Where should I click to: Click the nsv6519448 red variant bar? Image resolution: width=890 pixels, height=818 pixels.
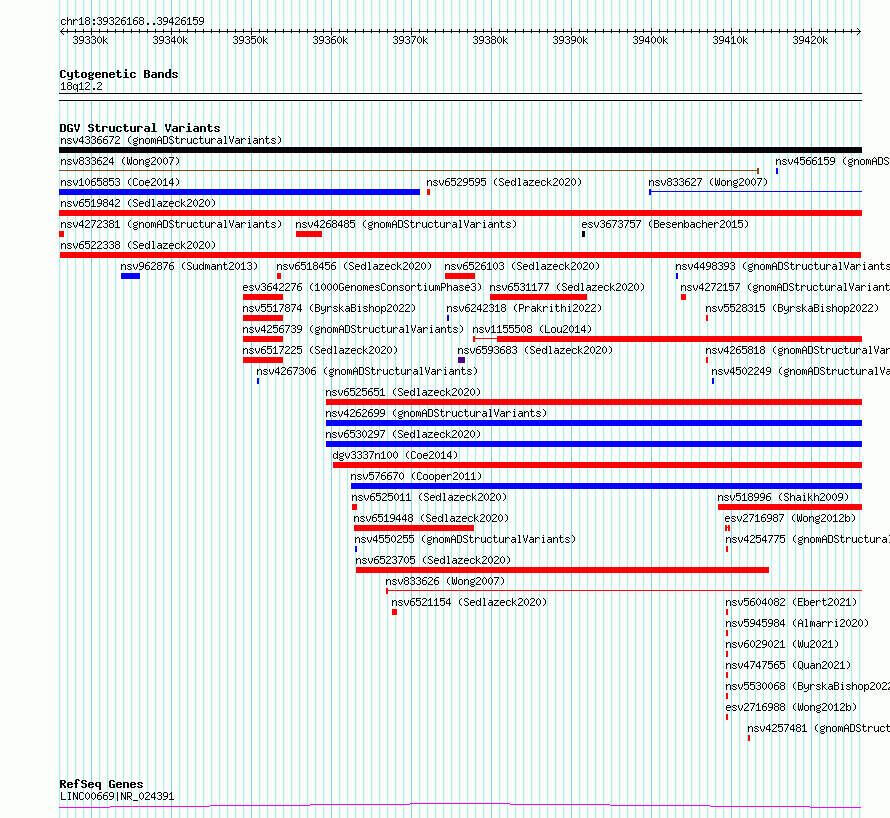414,528
